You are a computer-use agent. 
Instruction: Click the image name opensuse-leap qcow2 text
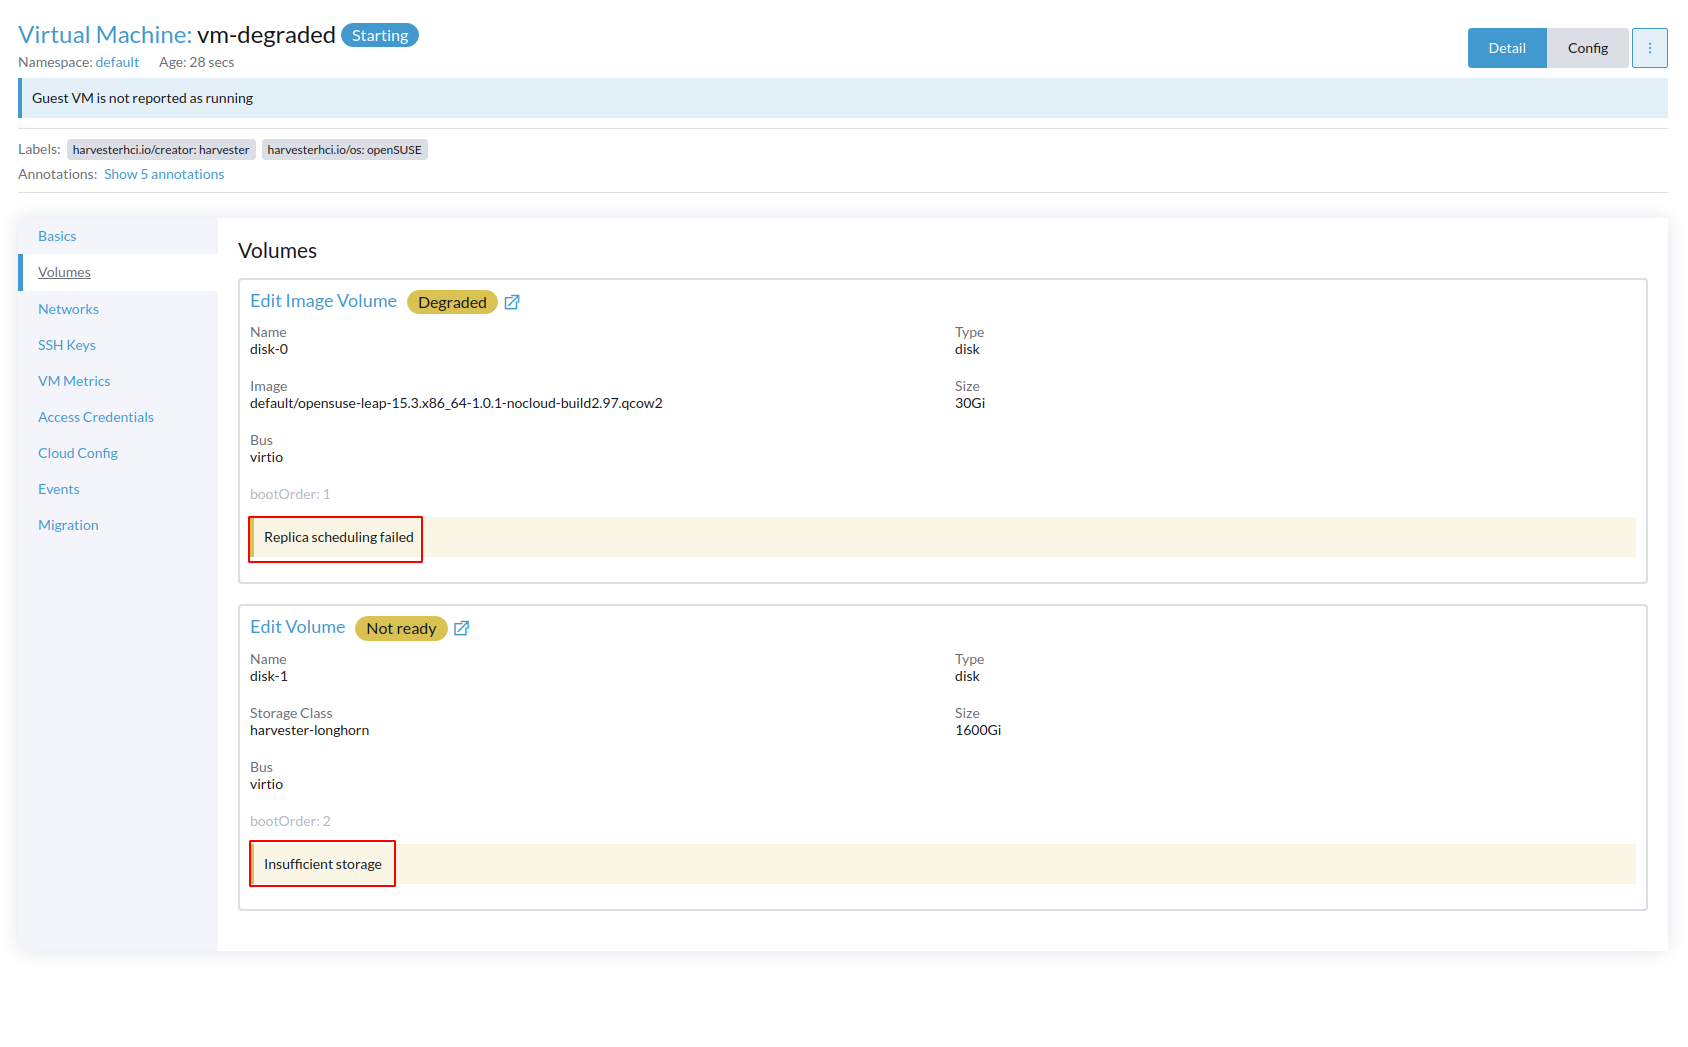click(x=456, y=403)
